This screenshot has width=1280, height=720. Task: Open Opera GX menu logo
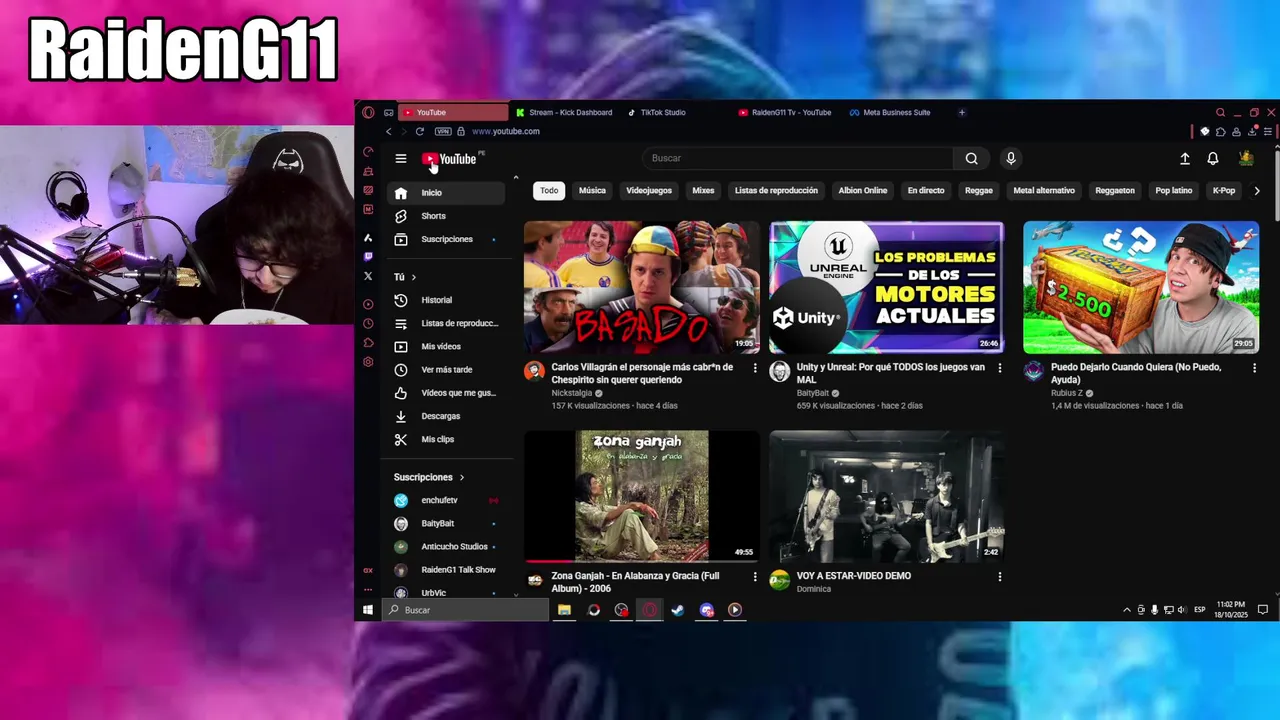click(x=368, y=112)
